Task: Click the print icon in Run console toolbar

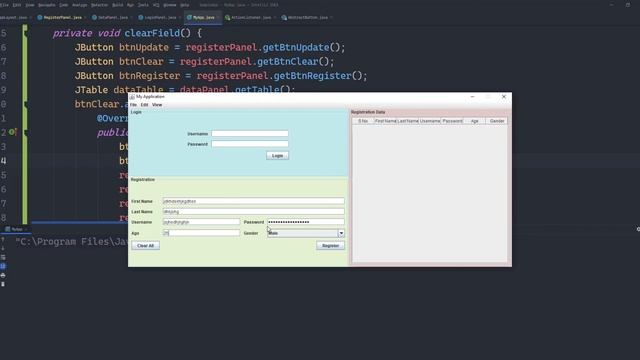Action: click(x=3, y=276)
